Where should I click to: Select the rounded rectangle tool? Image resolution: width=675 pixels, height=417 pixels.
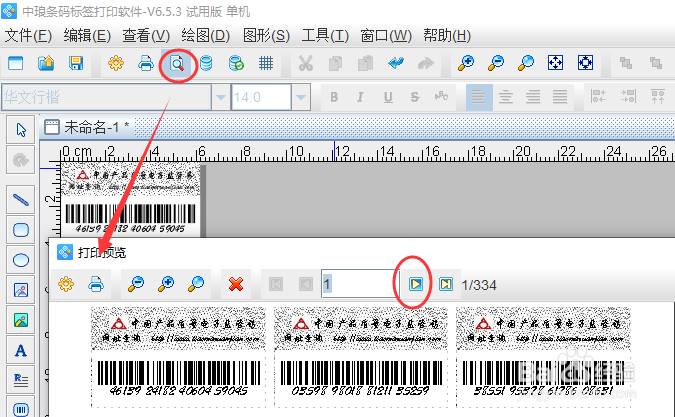21,230
